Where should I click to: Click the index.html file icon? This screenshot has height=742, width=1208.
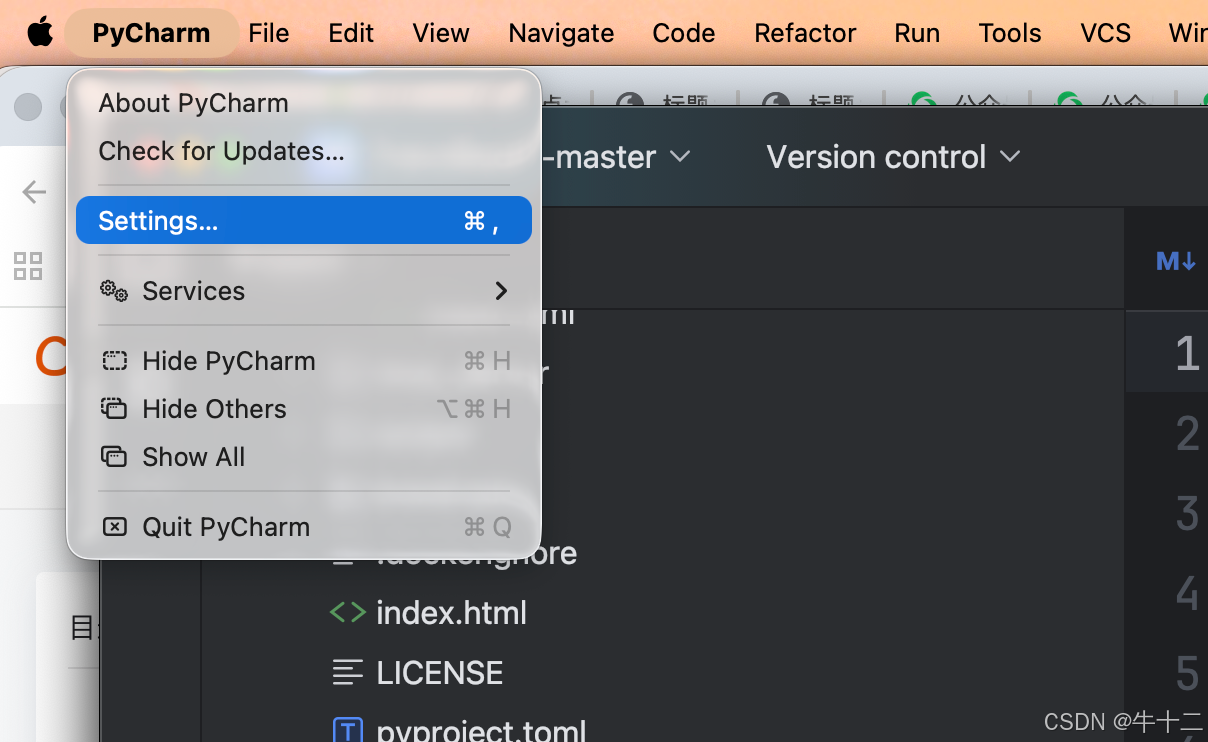(x=347, y=612)
